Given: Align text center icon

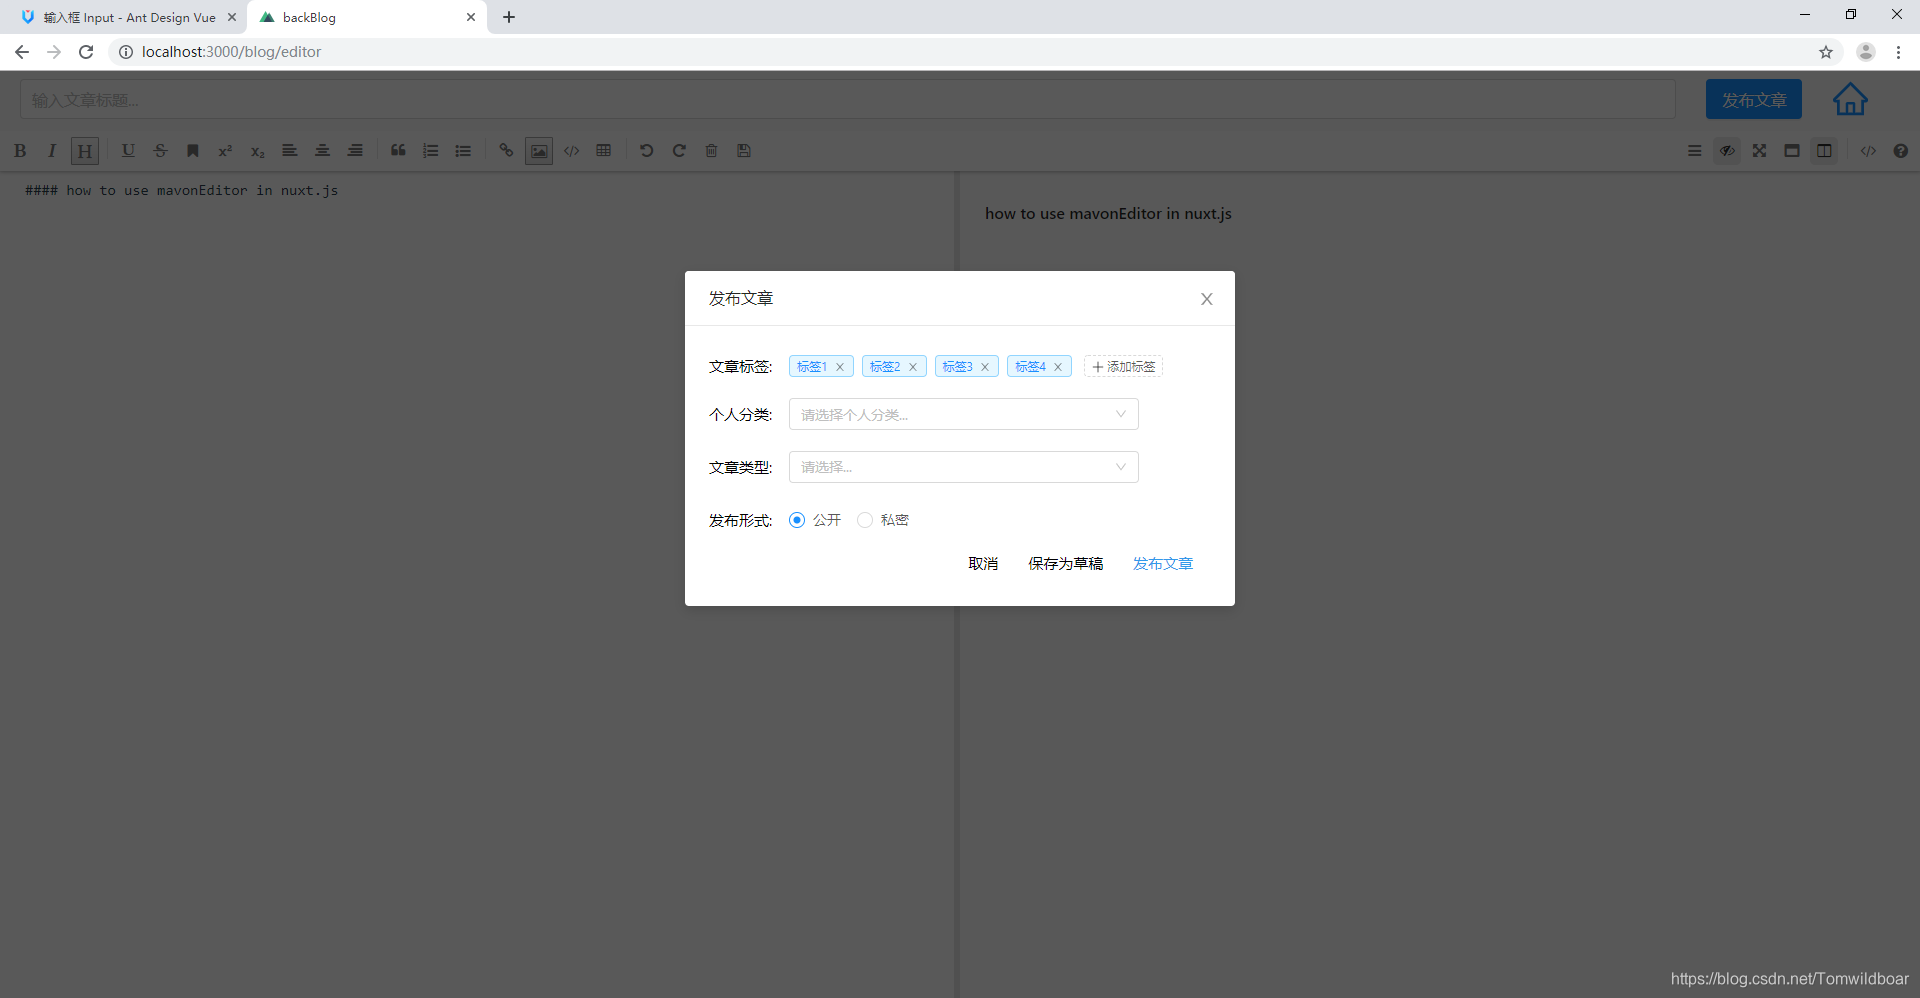Looking at the screenshot, I should tap(322, 151).
